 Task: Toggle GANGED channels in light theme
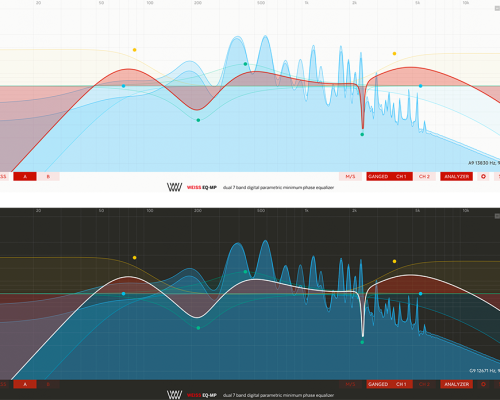(378, 176)
